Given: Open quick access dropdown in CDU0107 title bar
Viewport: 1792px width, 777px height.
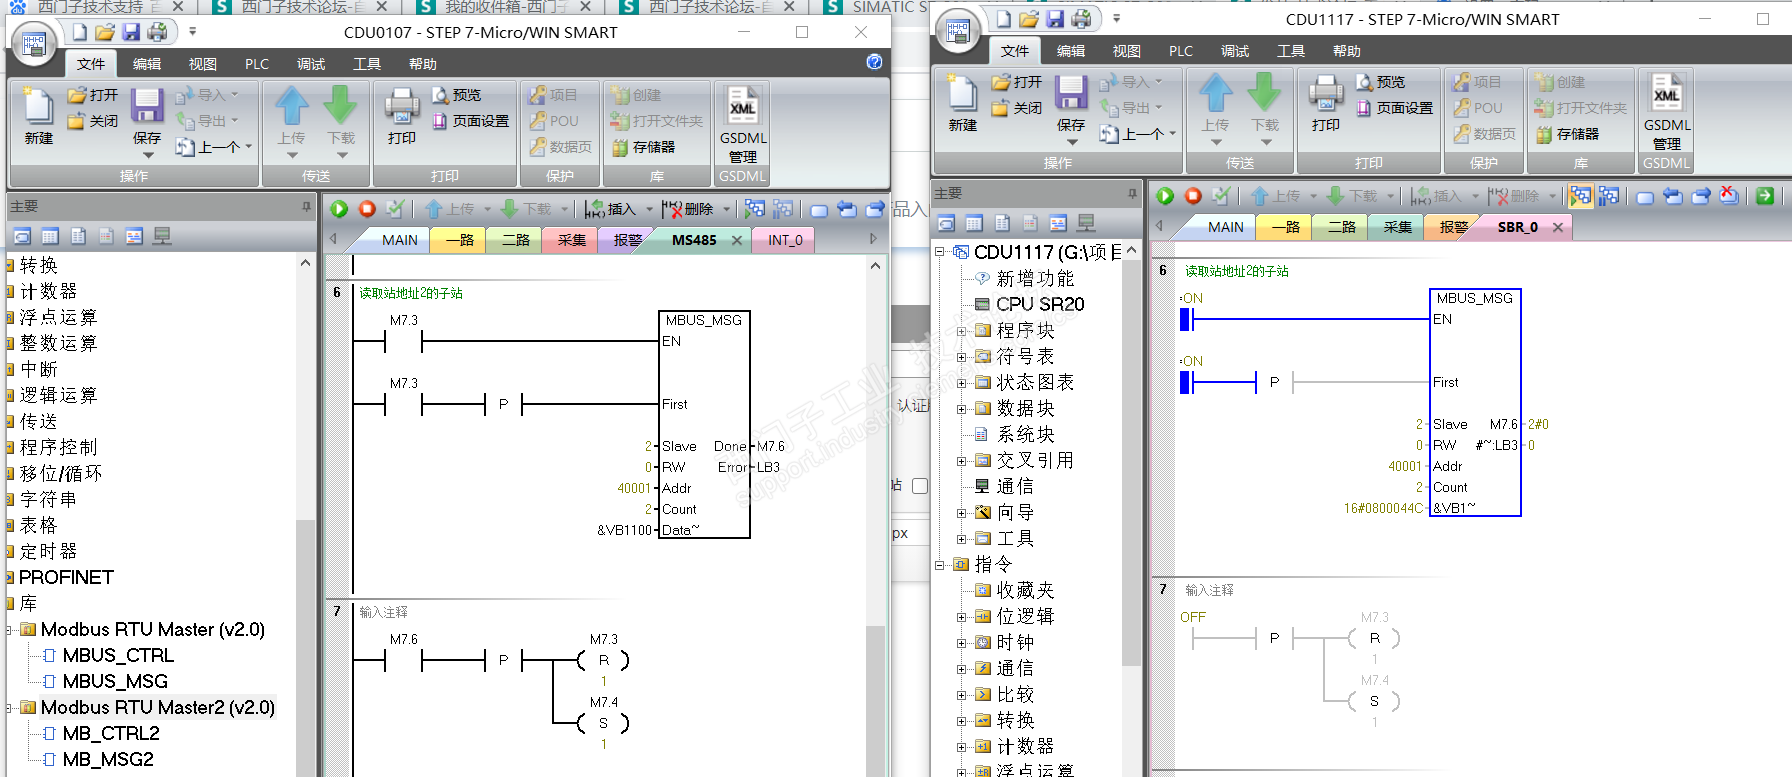Looking at the screenshot, I should click(x=193, y=32).
